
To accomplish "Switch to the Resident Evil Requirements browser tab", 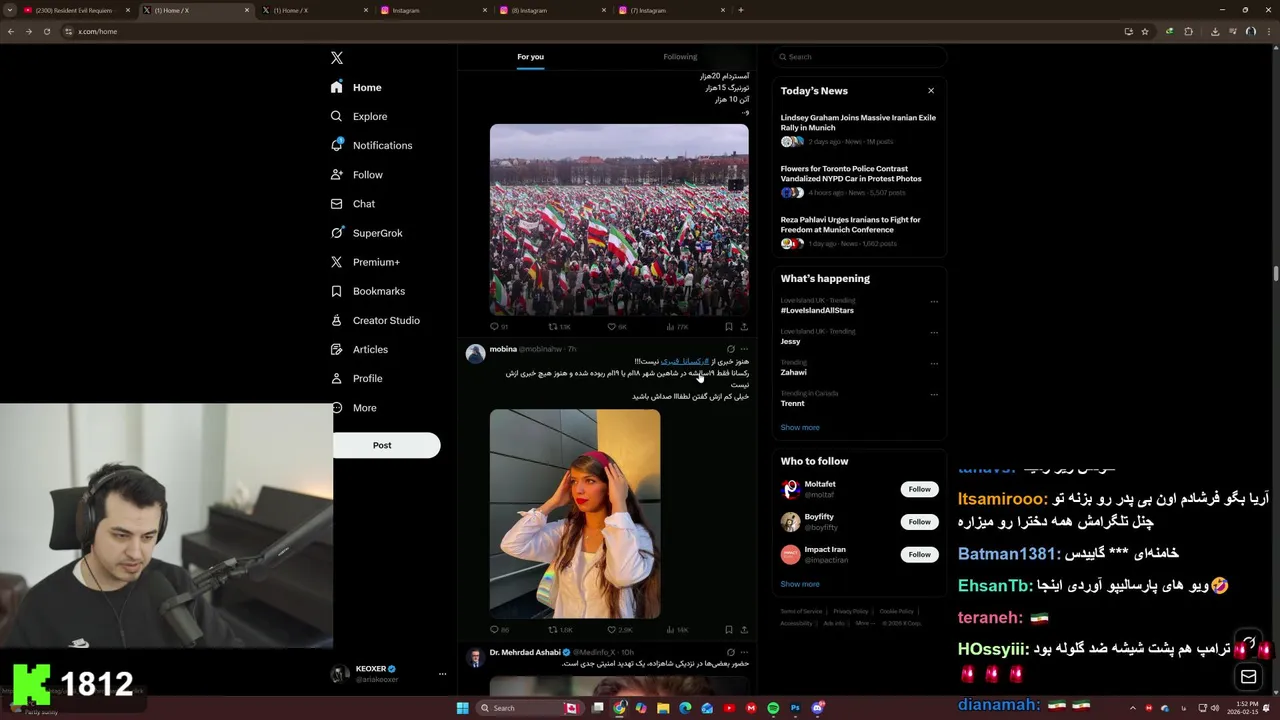I will pos(75,10).
